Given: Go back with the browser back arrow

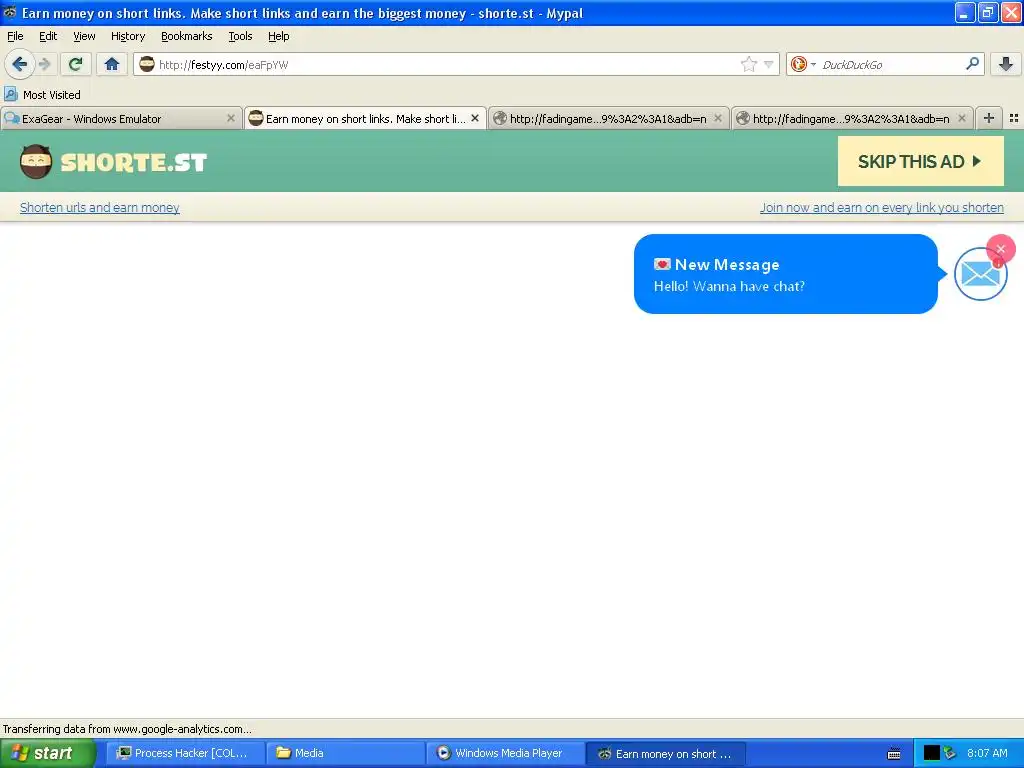Looking at the screenshot, I should [x=20, y=64].
